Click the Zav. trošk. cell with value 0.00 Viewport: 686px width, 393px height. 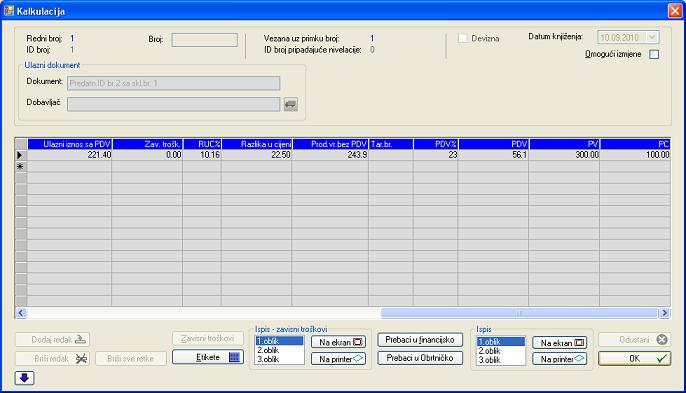pos(147,155)
